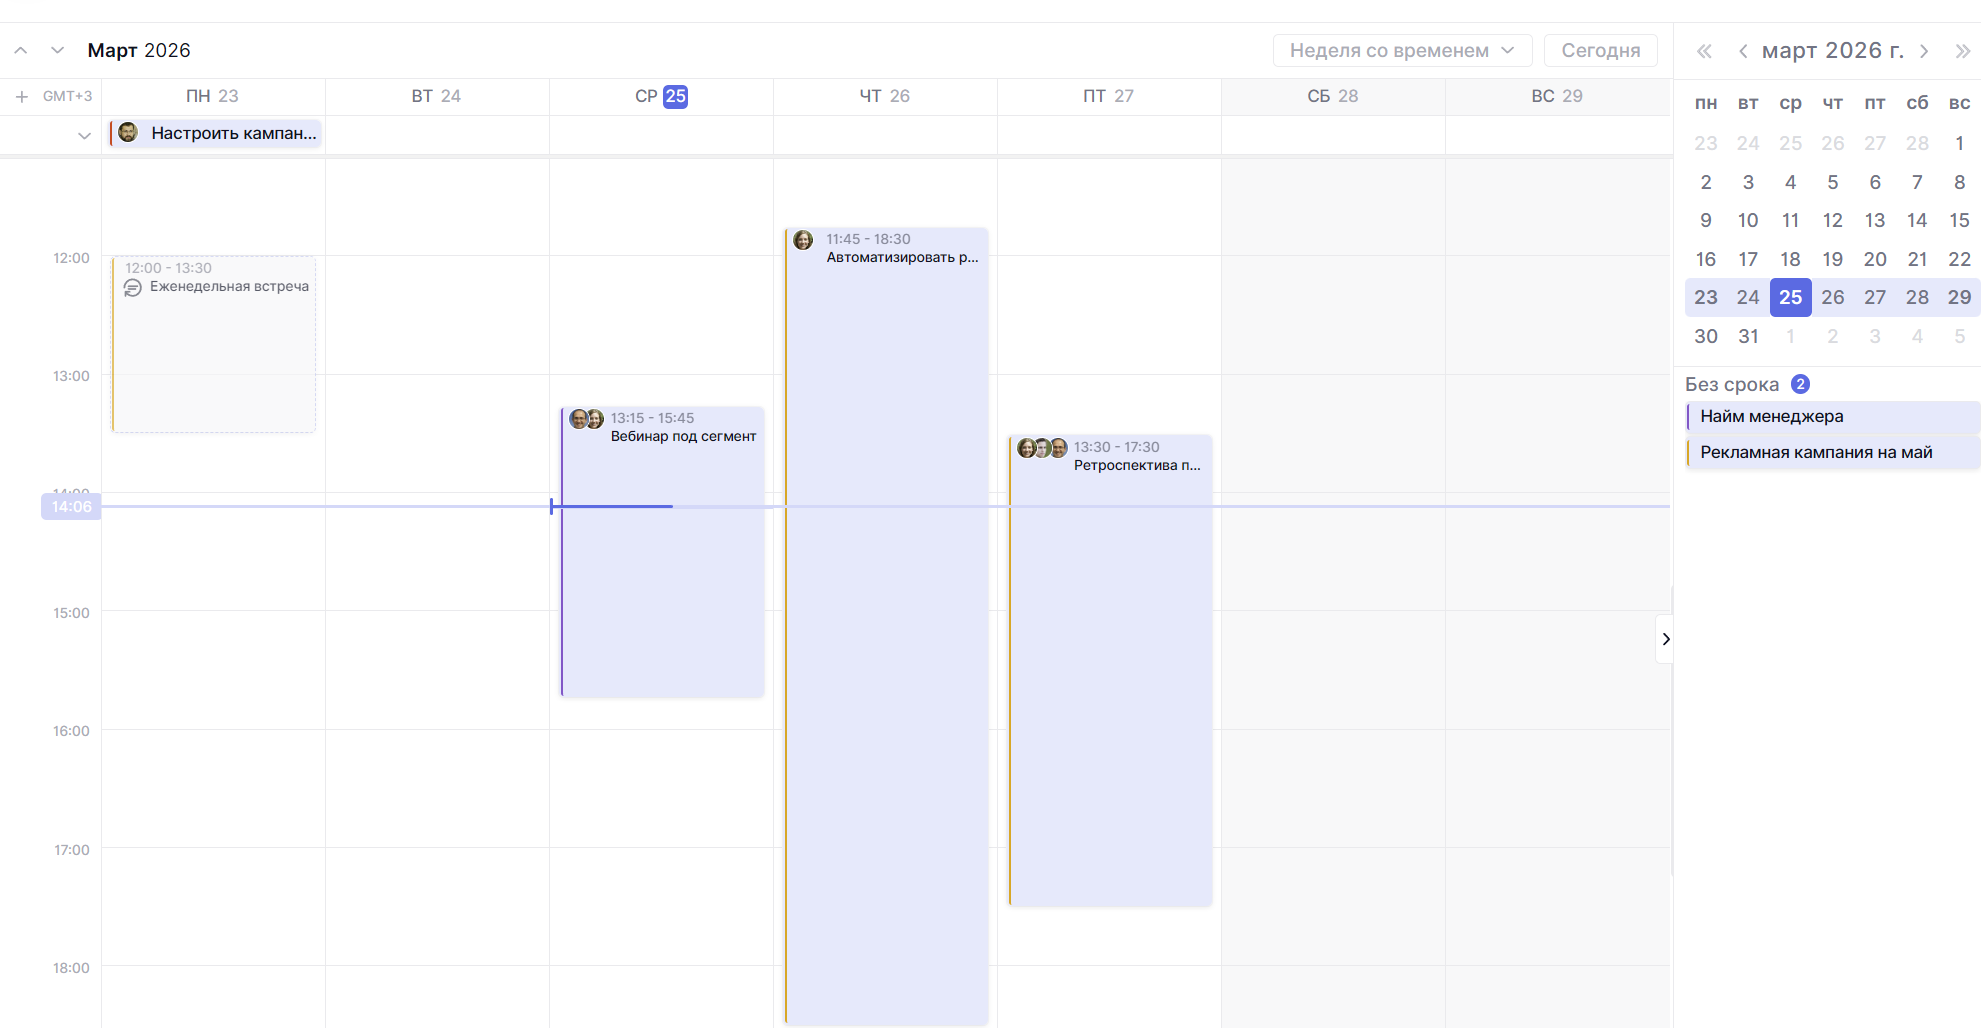Select the ЧТ 26 column header
Screen dimensions: 1986x1028
tap(884, 96)
